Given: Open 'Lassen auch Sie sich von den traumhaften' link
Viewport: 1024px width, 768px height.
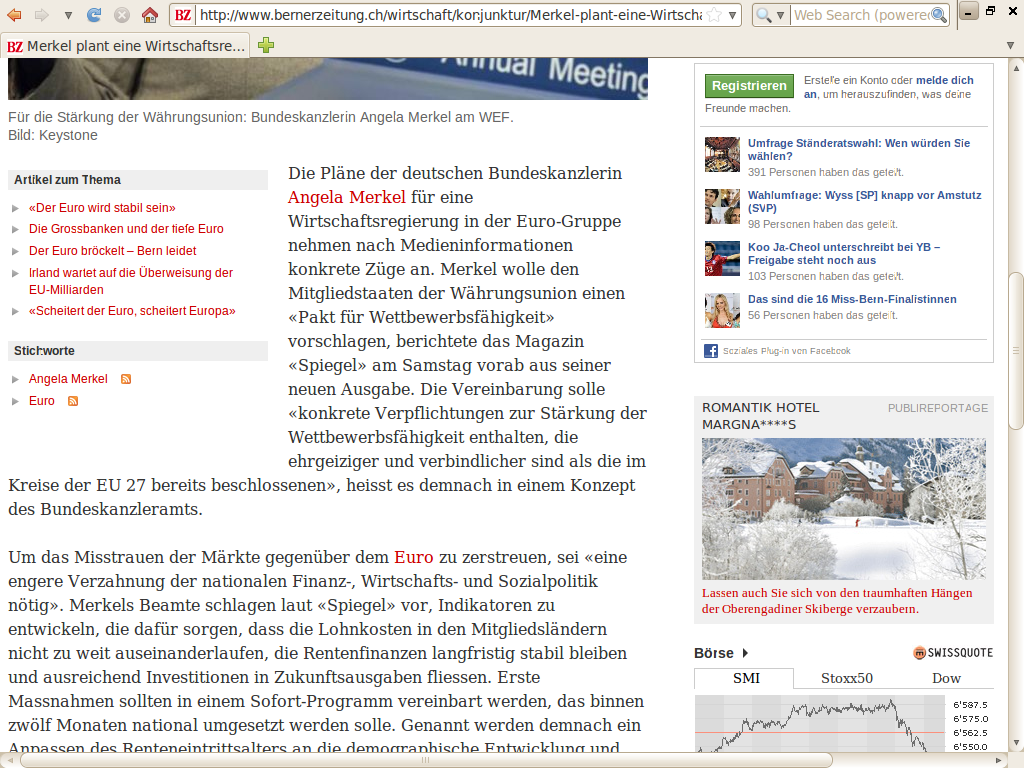Looking at the screenshot, I should click(x=837, y=601).
